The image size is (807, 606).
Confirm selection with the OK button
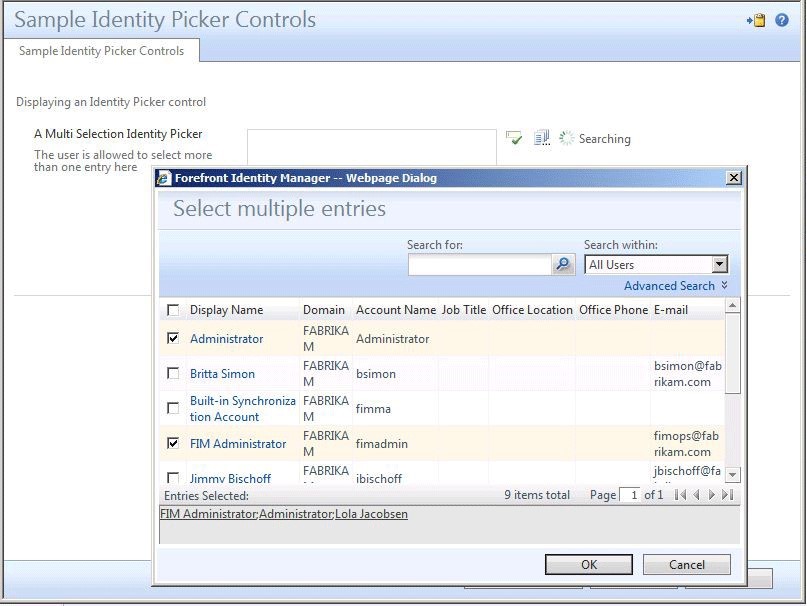[588, 563]
